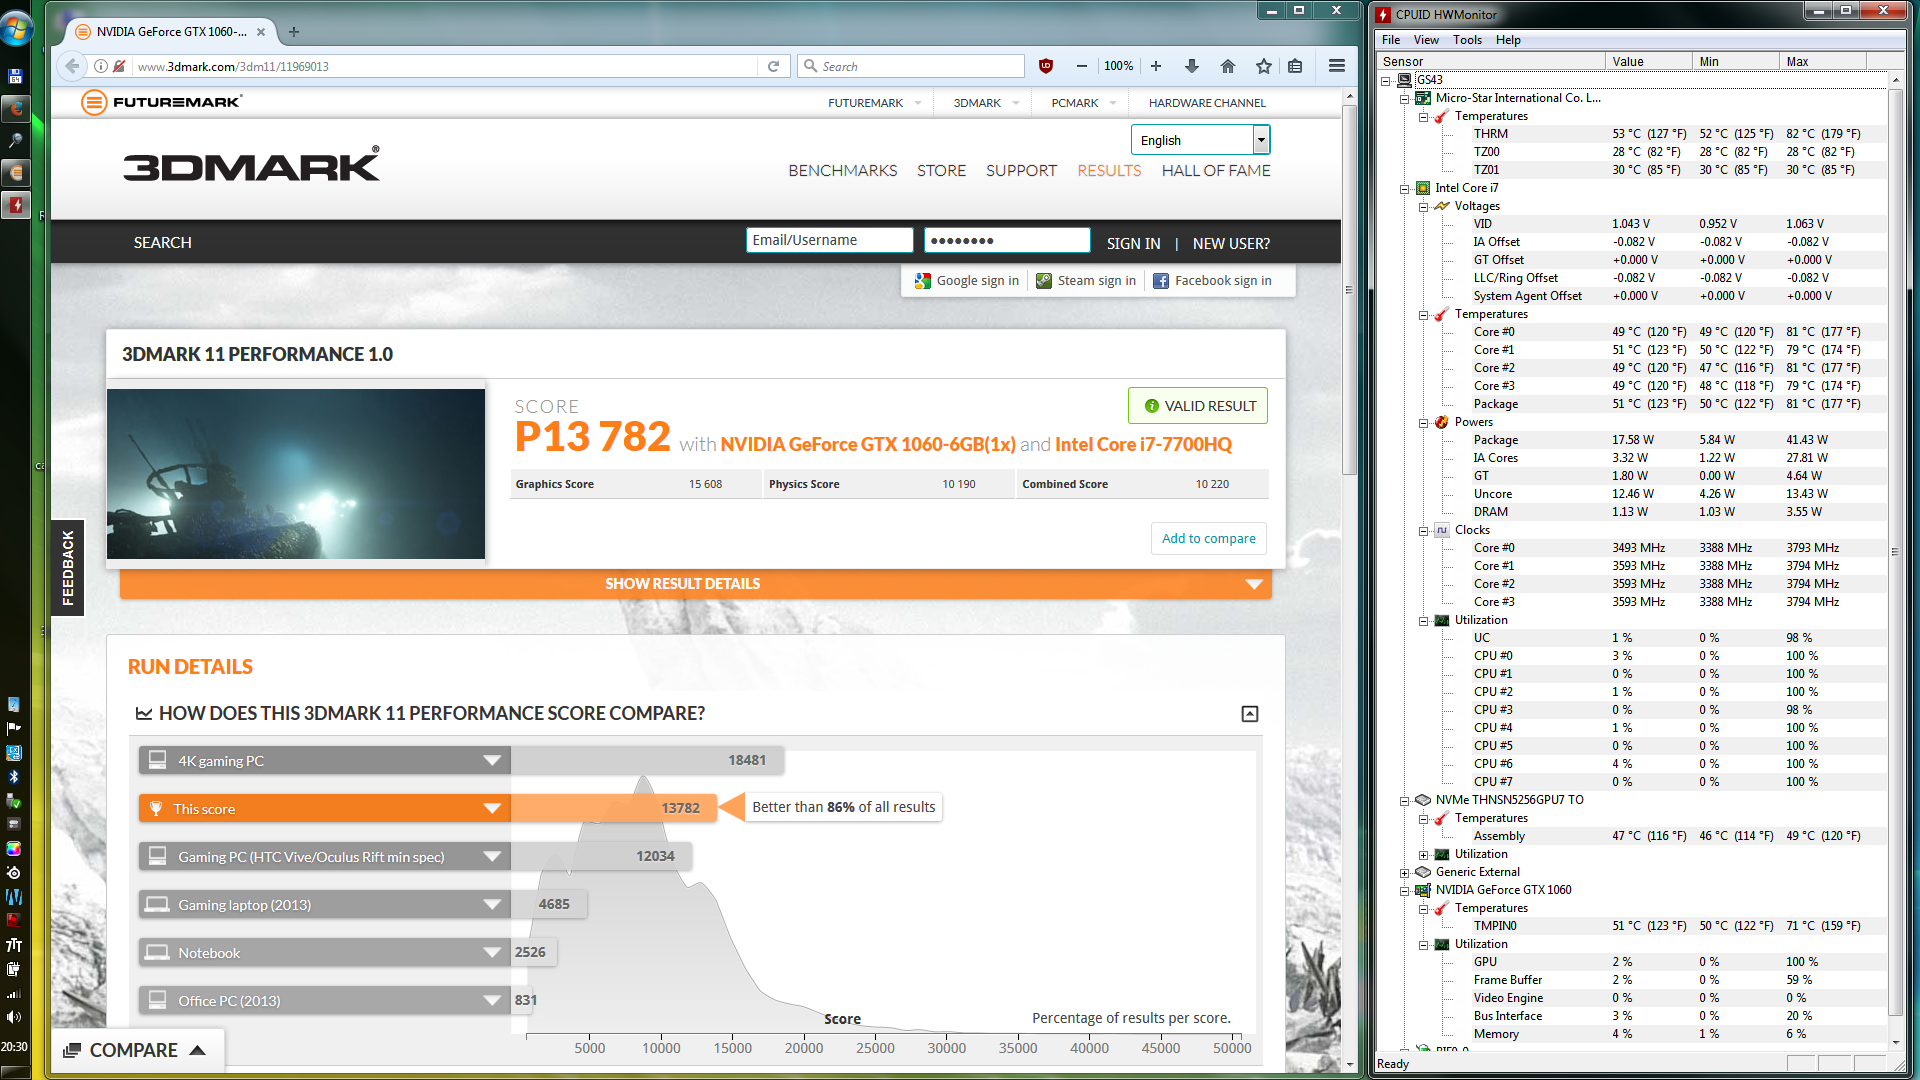Image resolution: width=1920 pixels, height=1080 pixels.
Task: Open a new browser tab
Action: (x=293, y=32)
